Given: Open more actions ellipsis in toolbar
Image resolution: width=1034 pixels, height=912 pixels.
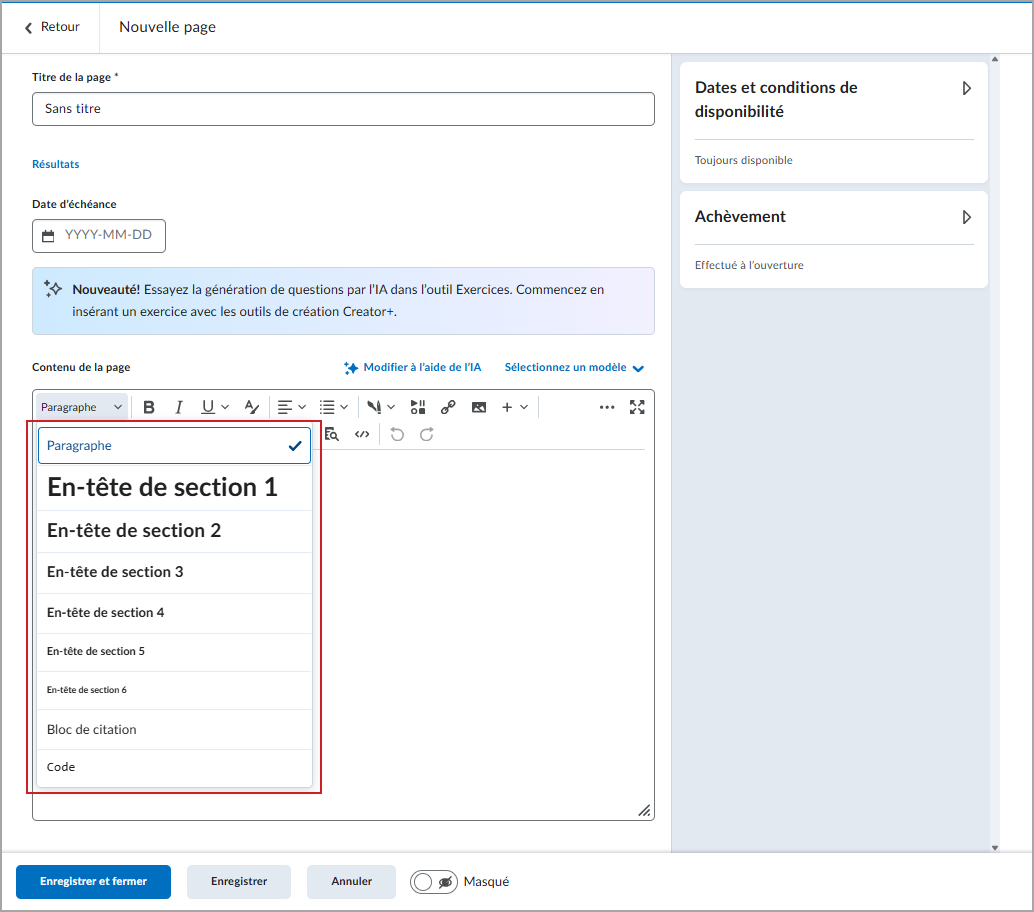Looking at the screenshot, I should (x=607, y=408).
